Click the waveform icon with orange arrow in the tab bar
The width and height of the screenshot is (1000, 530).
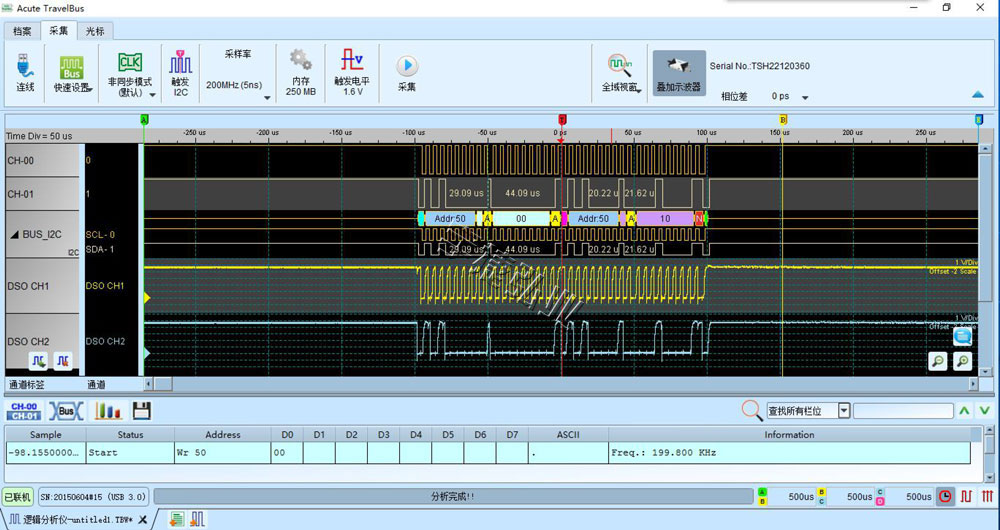click(x=197, y=519)
